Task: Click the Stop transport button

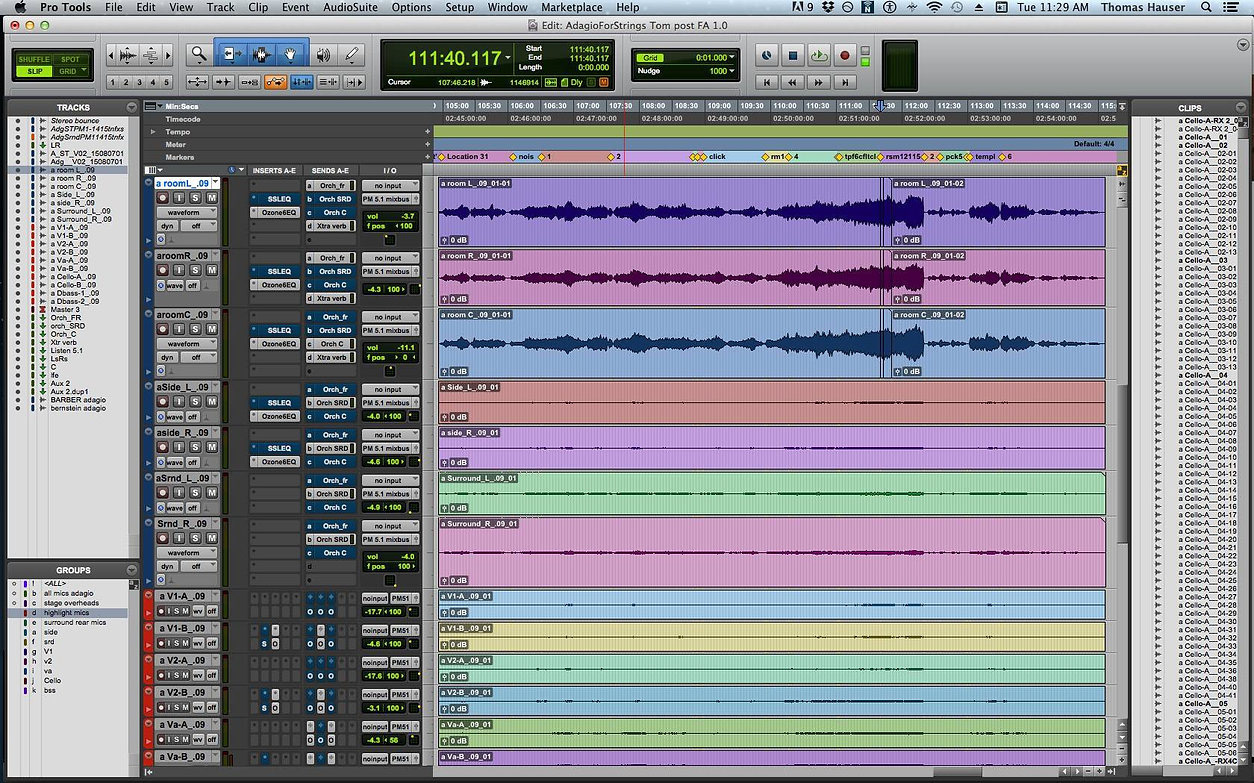Action: 793,56
